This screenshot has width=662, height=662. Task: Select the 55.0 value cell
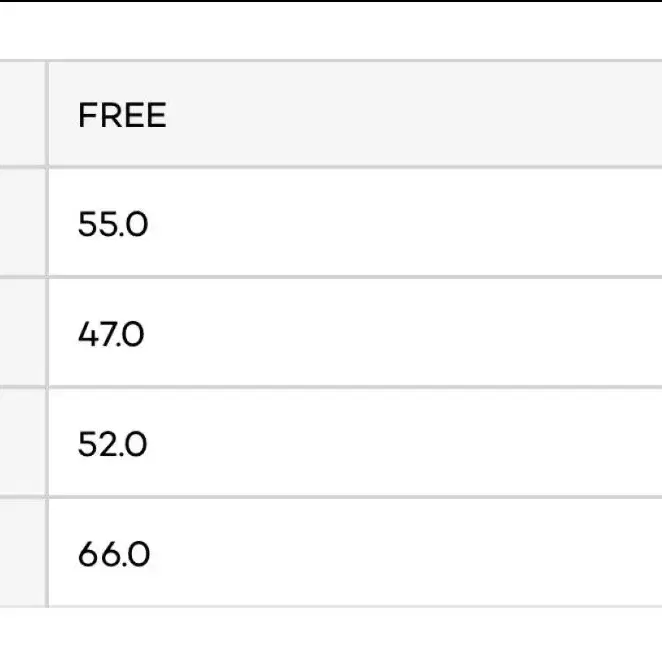tap(355, 222)
